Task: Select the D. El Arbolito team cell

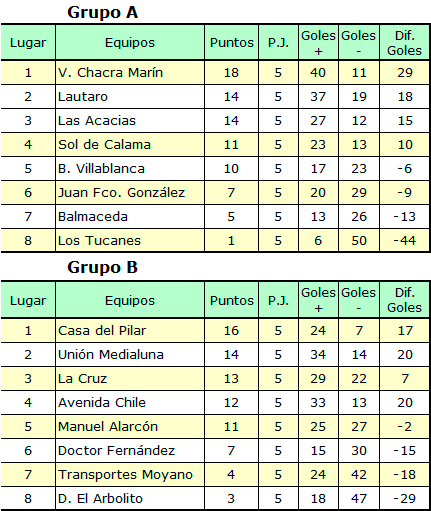Action: pyautogui.click(x=130, y=498)
